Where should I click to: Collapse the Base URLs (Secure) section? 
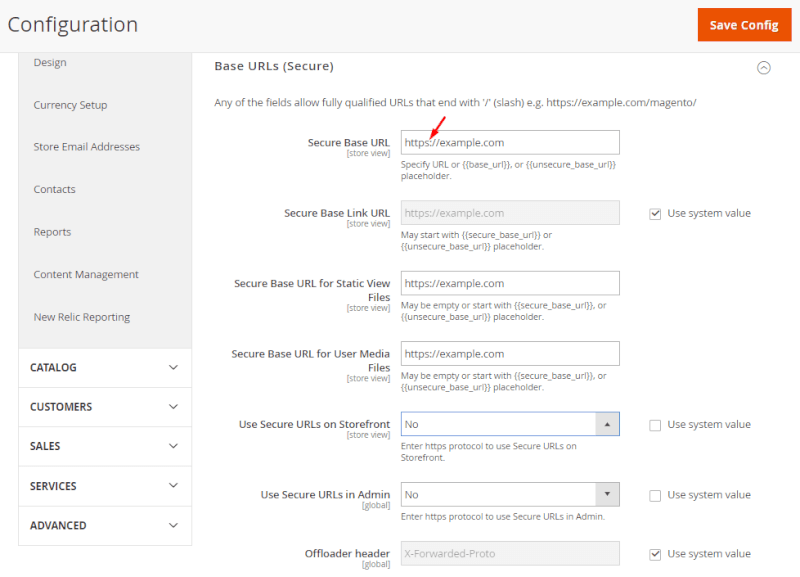763,67
